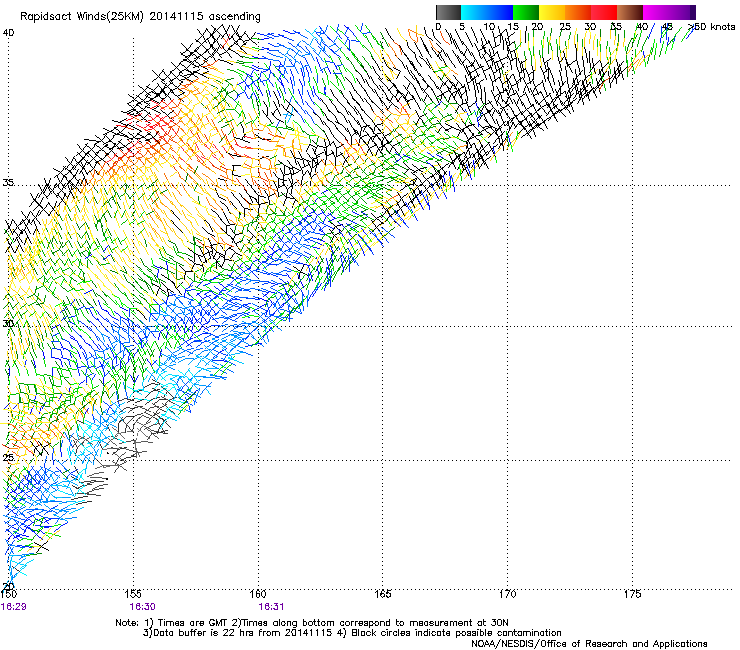Click the purple time stamp '16:31'
Screen dimensions: 740x650
pos(271,607)
